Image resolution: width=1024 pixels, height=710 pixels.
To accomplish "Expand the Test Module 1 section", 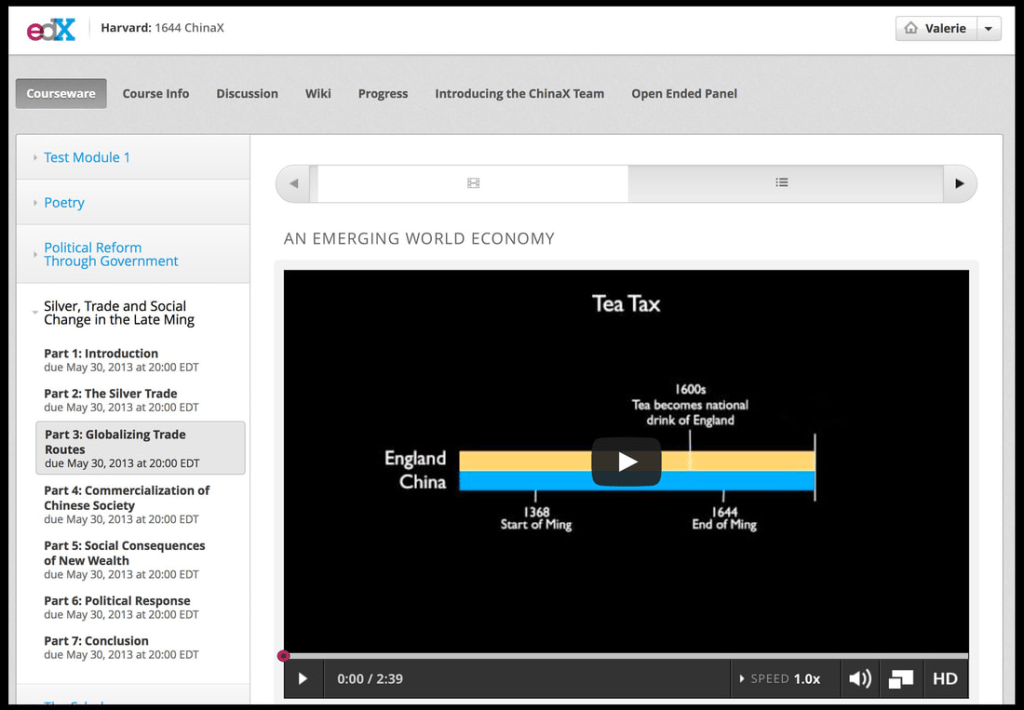I will point(87,157).
